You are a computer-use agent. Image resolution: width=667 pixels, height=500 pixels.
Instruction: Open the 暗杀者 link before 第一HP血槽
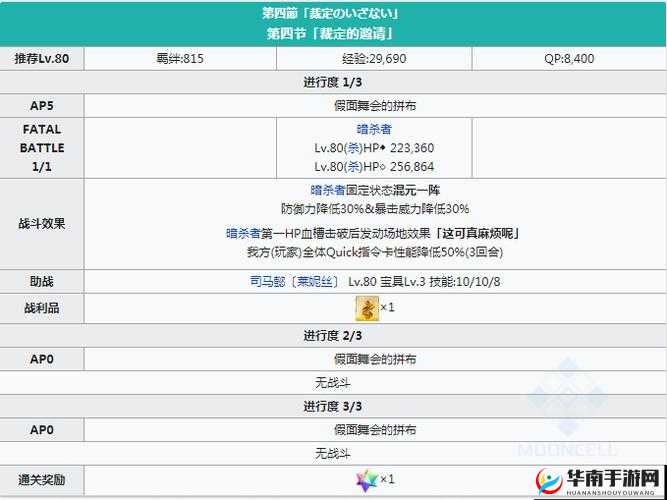coord(243,233)
